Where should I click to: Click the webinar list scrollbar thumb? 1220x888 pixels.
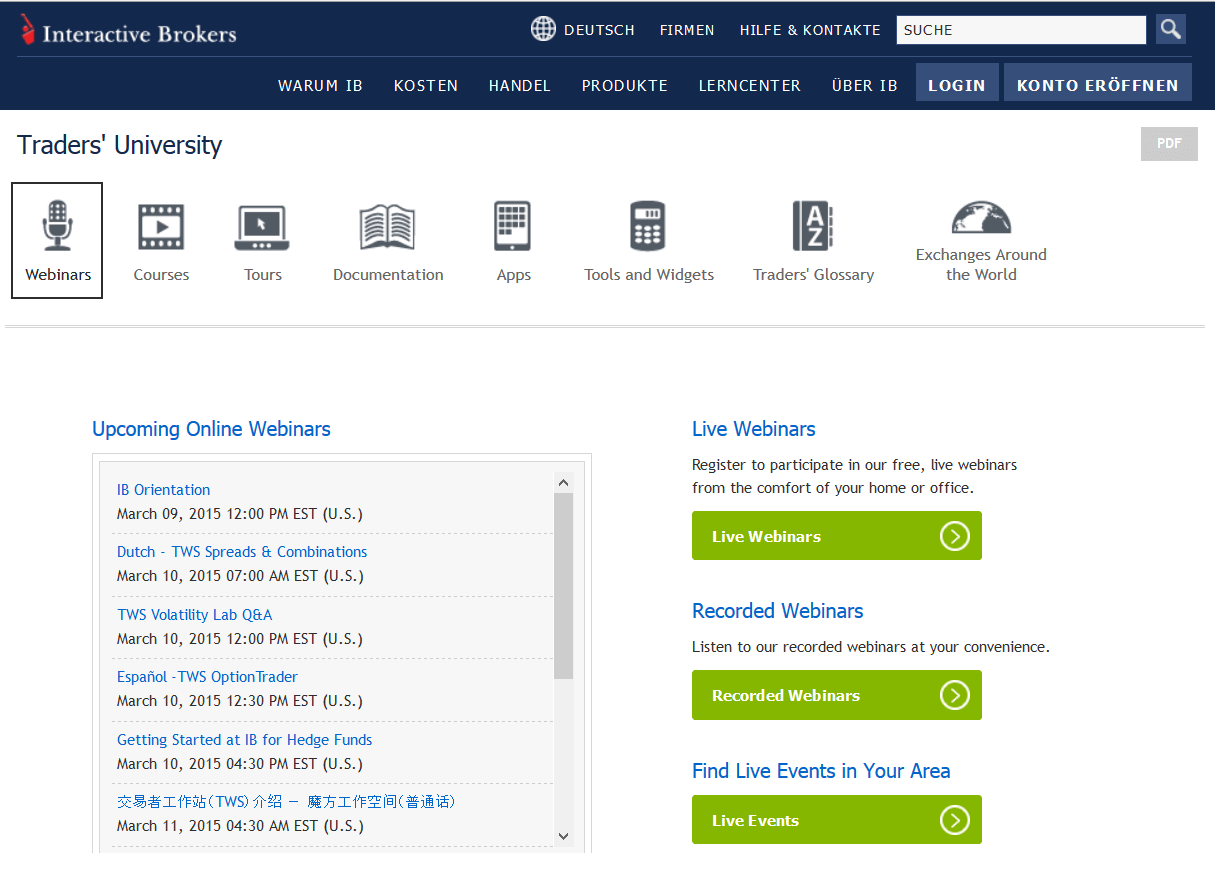563,586
